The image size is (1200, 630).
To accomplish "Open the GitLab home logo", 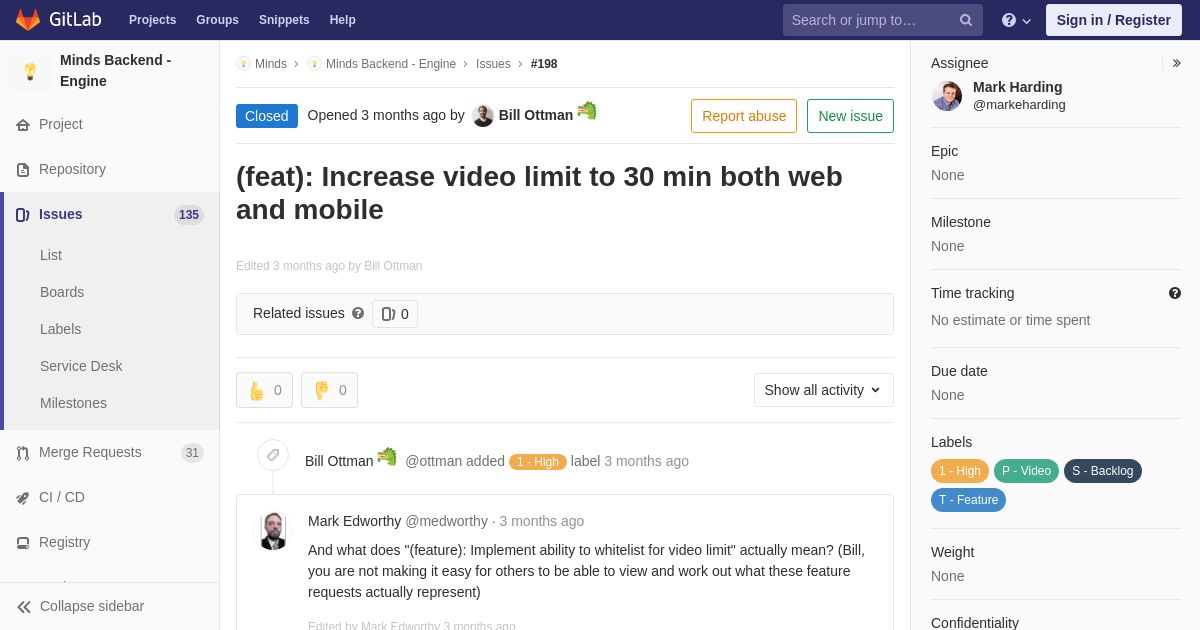I will click(x=60, y=20).
